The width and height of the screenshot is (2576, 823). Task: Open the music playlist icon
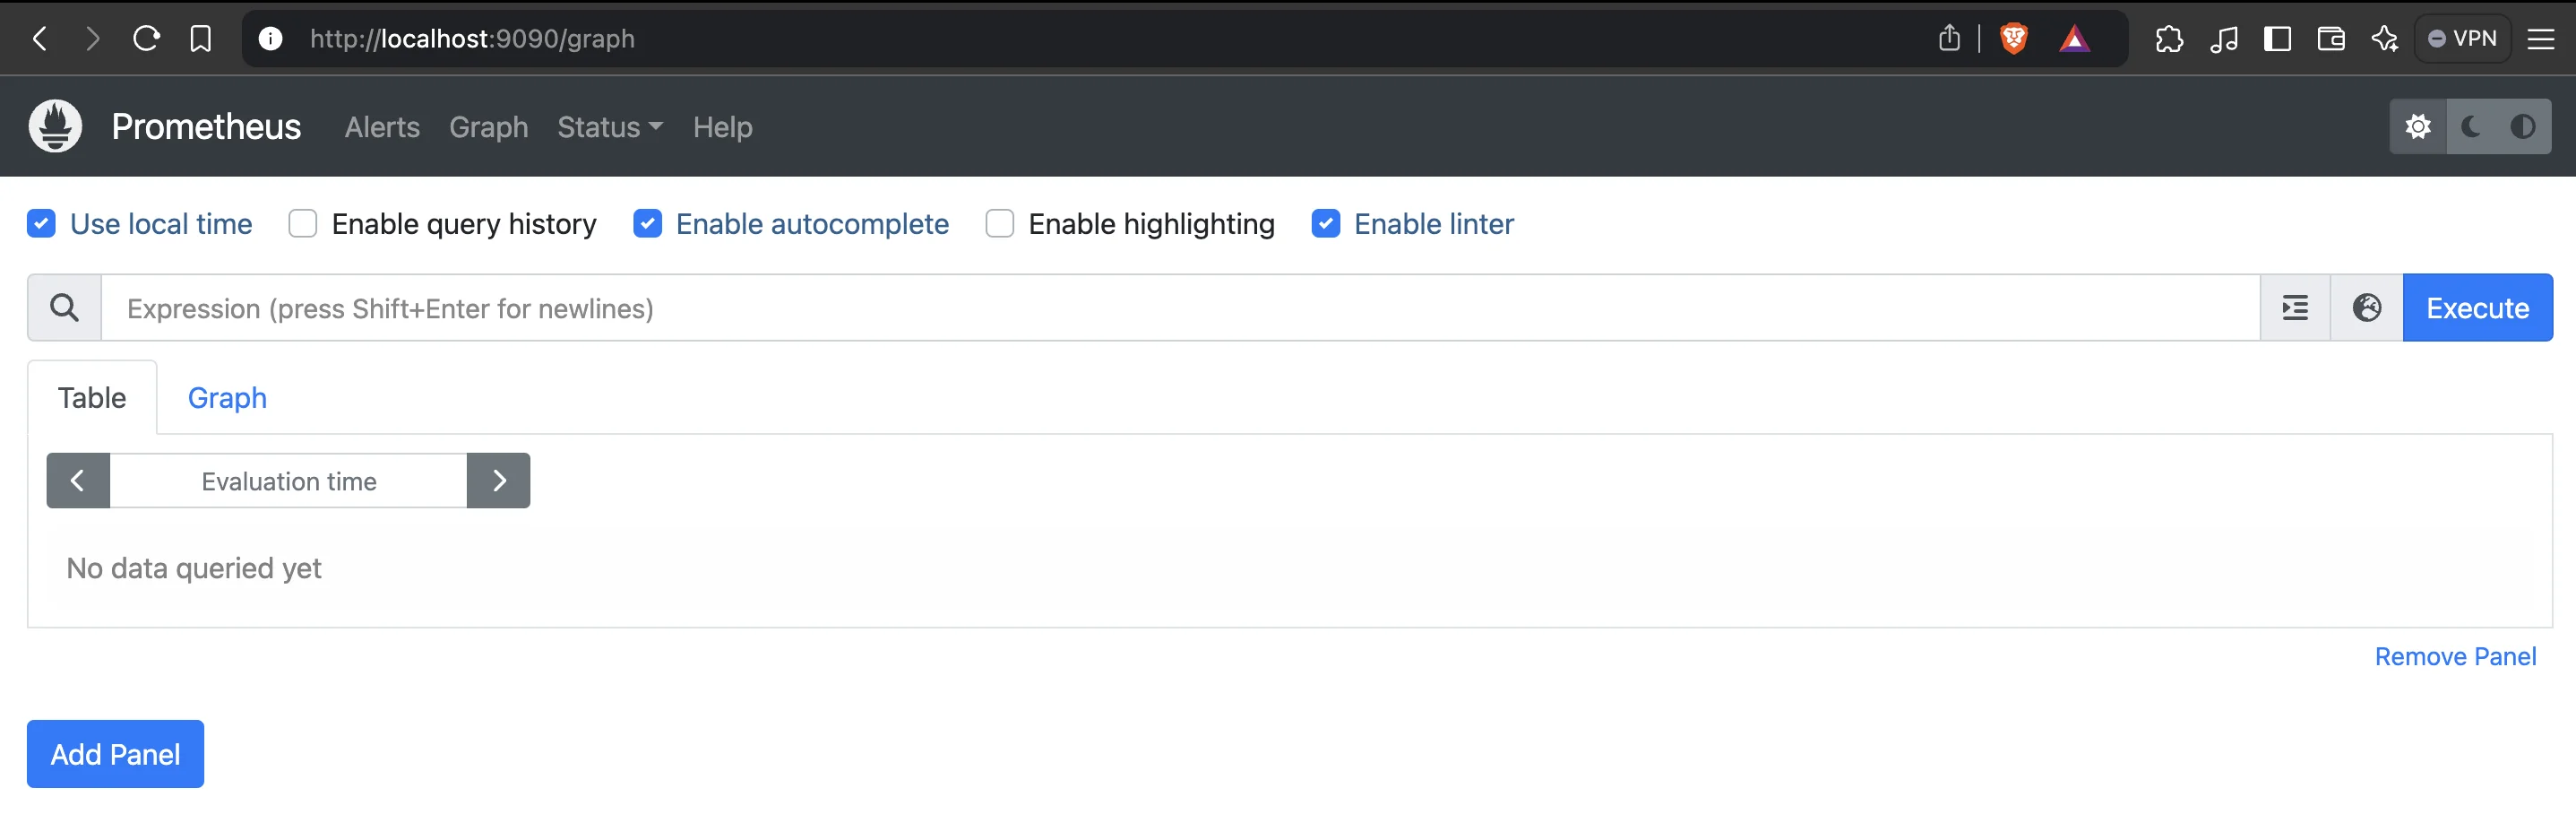pos(2224,39)
